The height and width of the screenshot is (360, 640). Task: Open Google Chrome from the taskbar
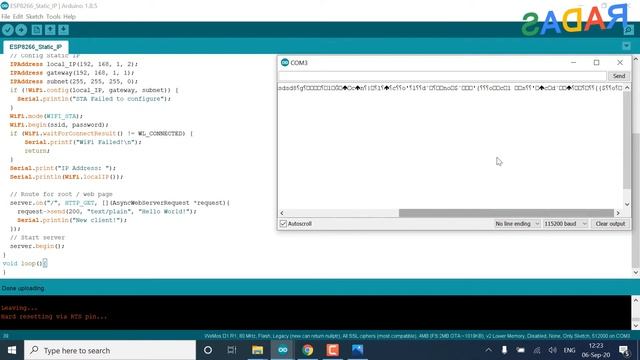pos(307,350)
